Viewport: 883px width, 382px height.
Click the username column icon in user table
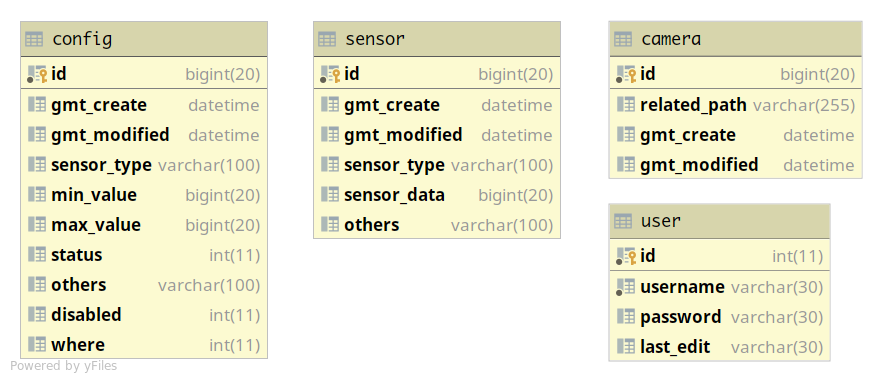(626, 287)
